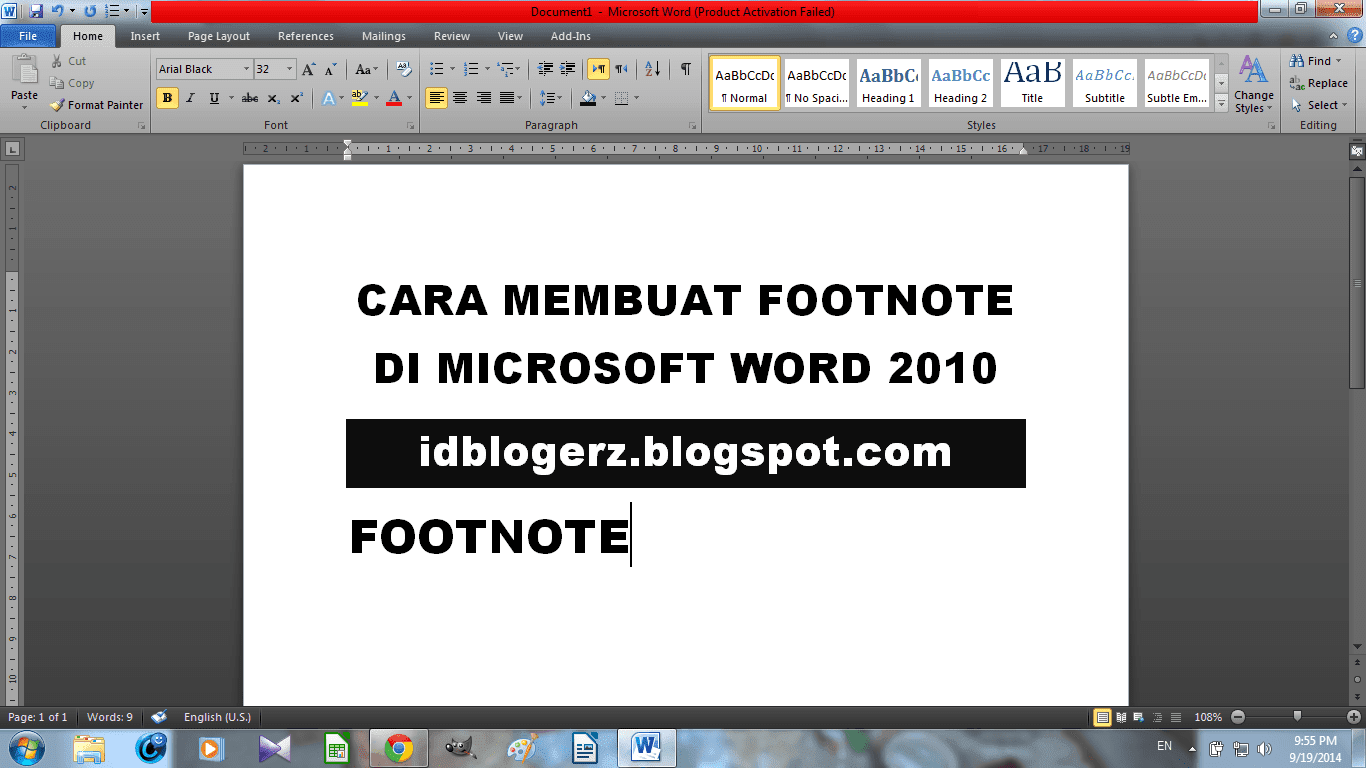Open the Sort icon in Paragraph group
This screenshot has width=1366, height=768.
(x=652, y=70)
